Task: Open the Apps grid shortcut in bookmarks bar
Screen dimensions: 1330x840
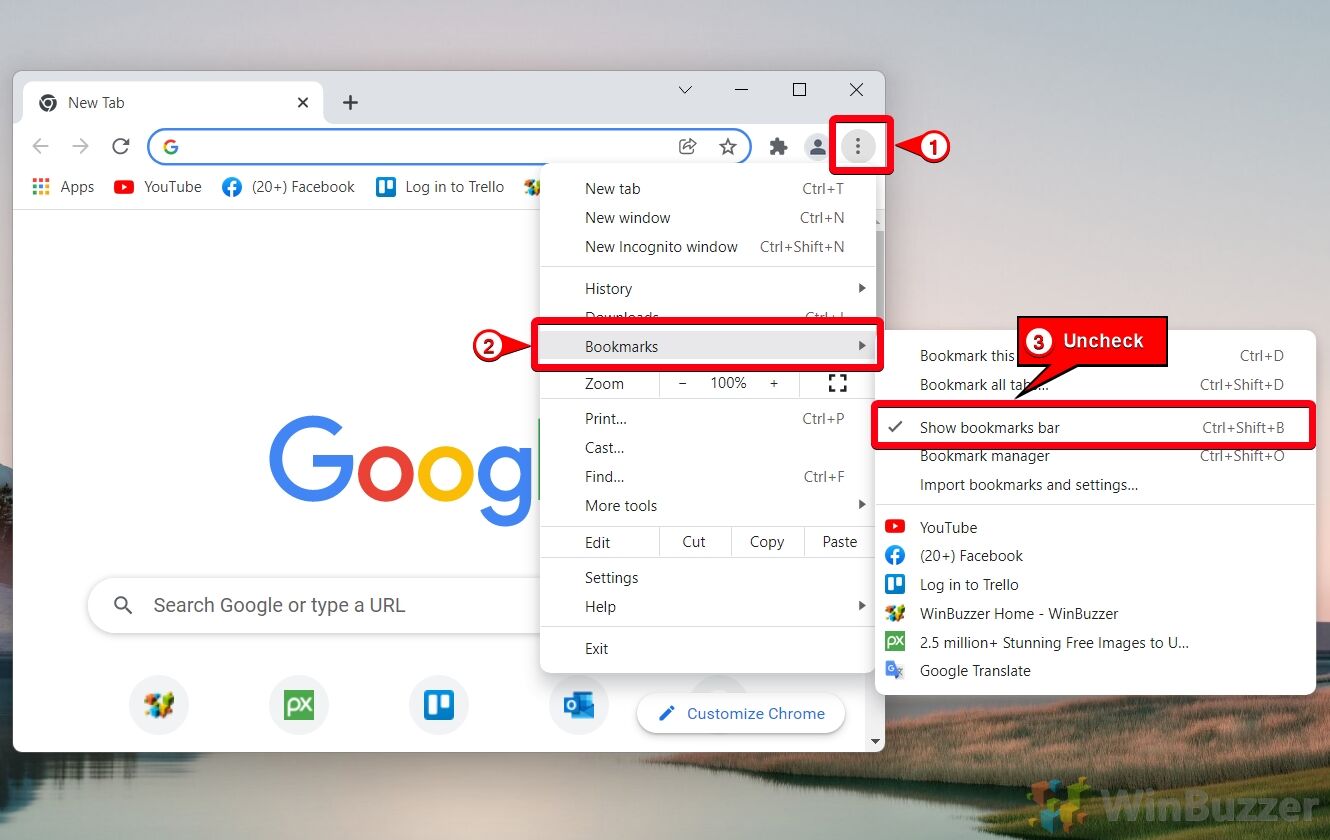Action: click(63, 187)
